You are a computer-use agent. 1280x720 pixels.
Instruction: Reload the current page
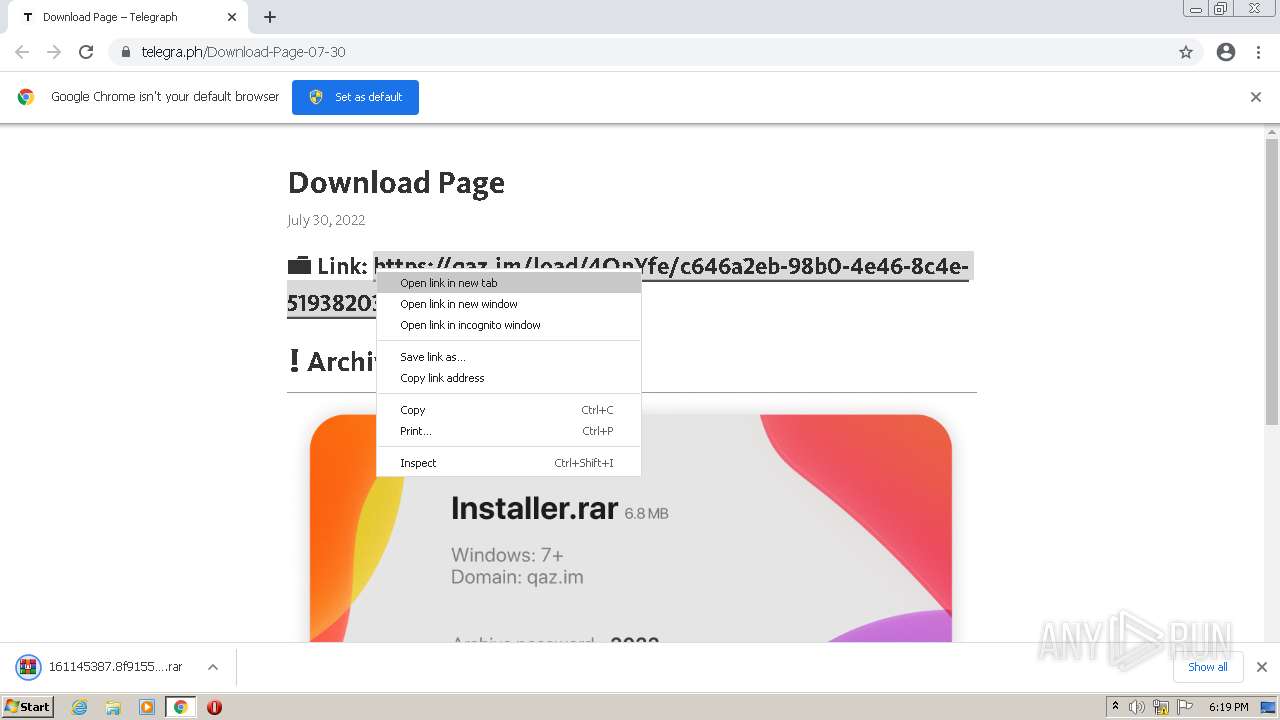click(86, 52)
